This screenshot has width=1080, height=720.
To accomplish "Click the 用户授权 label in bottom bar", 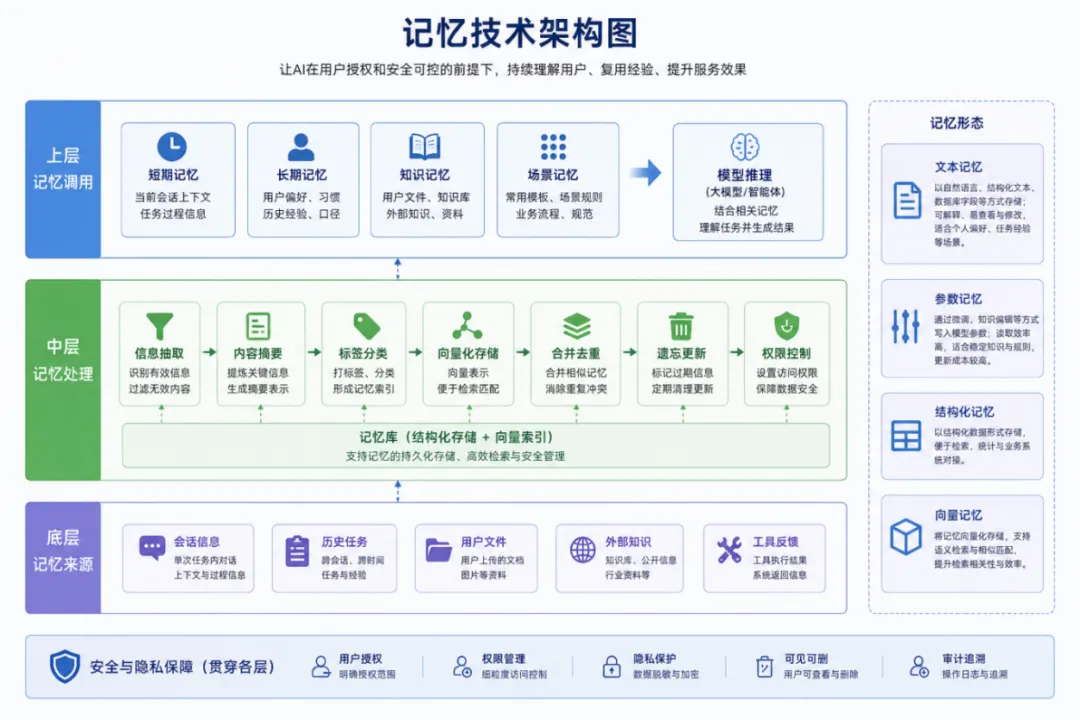I will [x=360, y=659].
